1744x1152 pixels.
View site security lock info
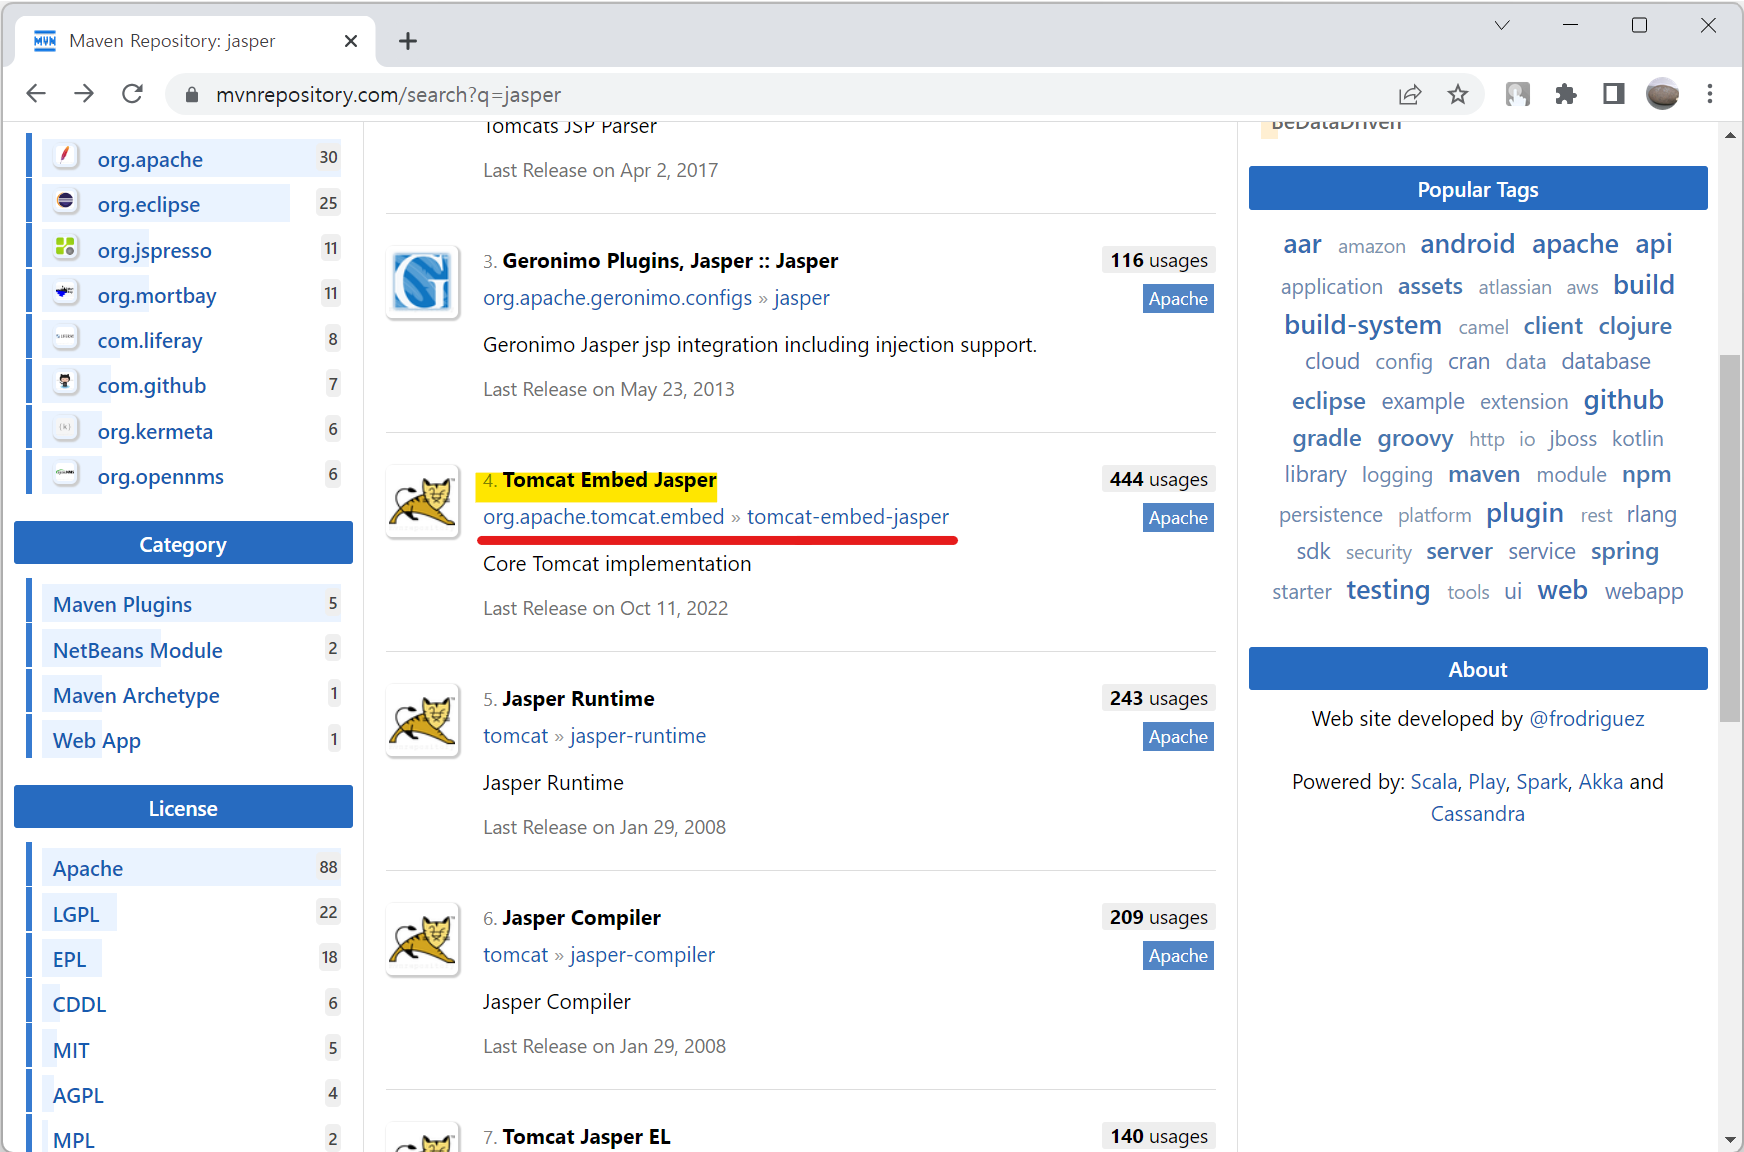coord(192,94)
